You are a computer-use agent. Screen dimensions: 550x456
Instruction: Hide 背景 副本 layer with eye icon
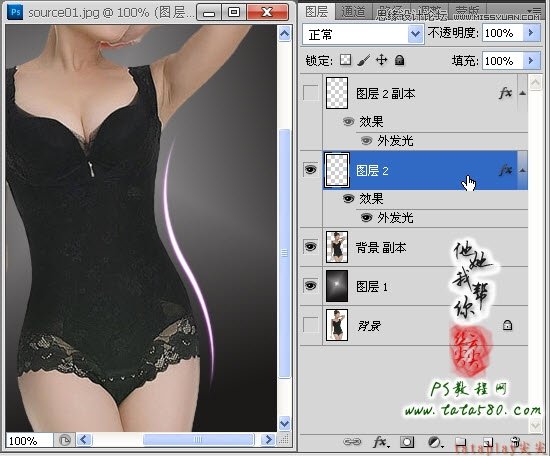pos(311,247)
